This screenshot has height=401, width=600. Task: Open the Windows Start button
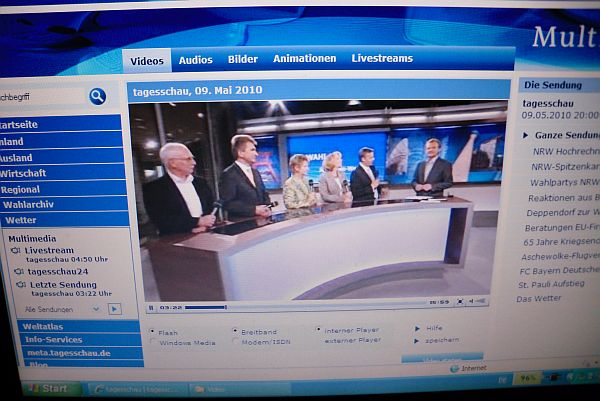point(51,389)
